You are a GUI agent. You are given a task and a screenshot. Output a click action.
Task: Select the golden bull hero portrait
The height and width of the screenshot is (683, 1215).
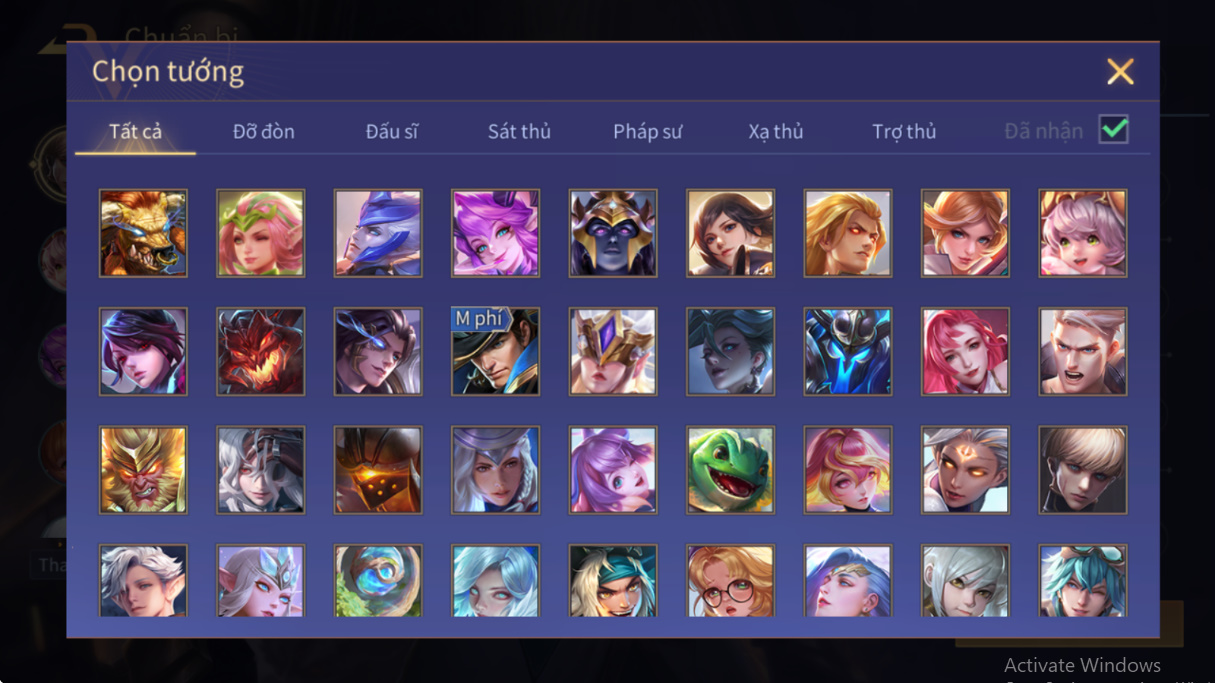[143, 233]
